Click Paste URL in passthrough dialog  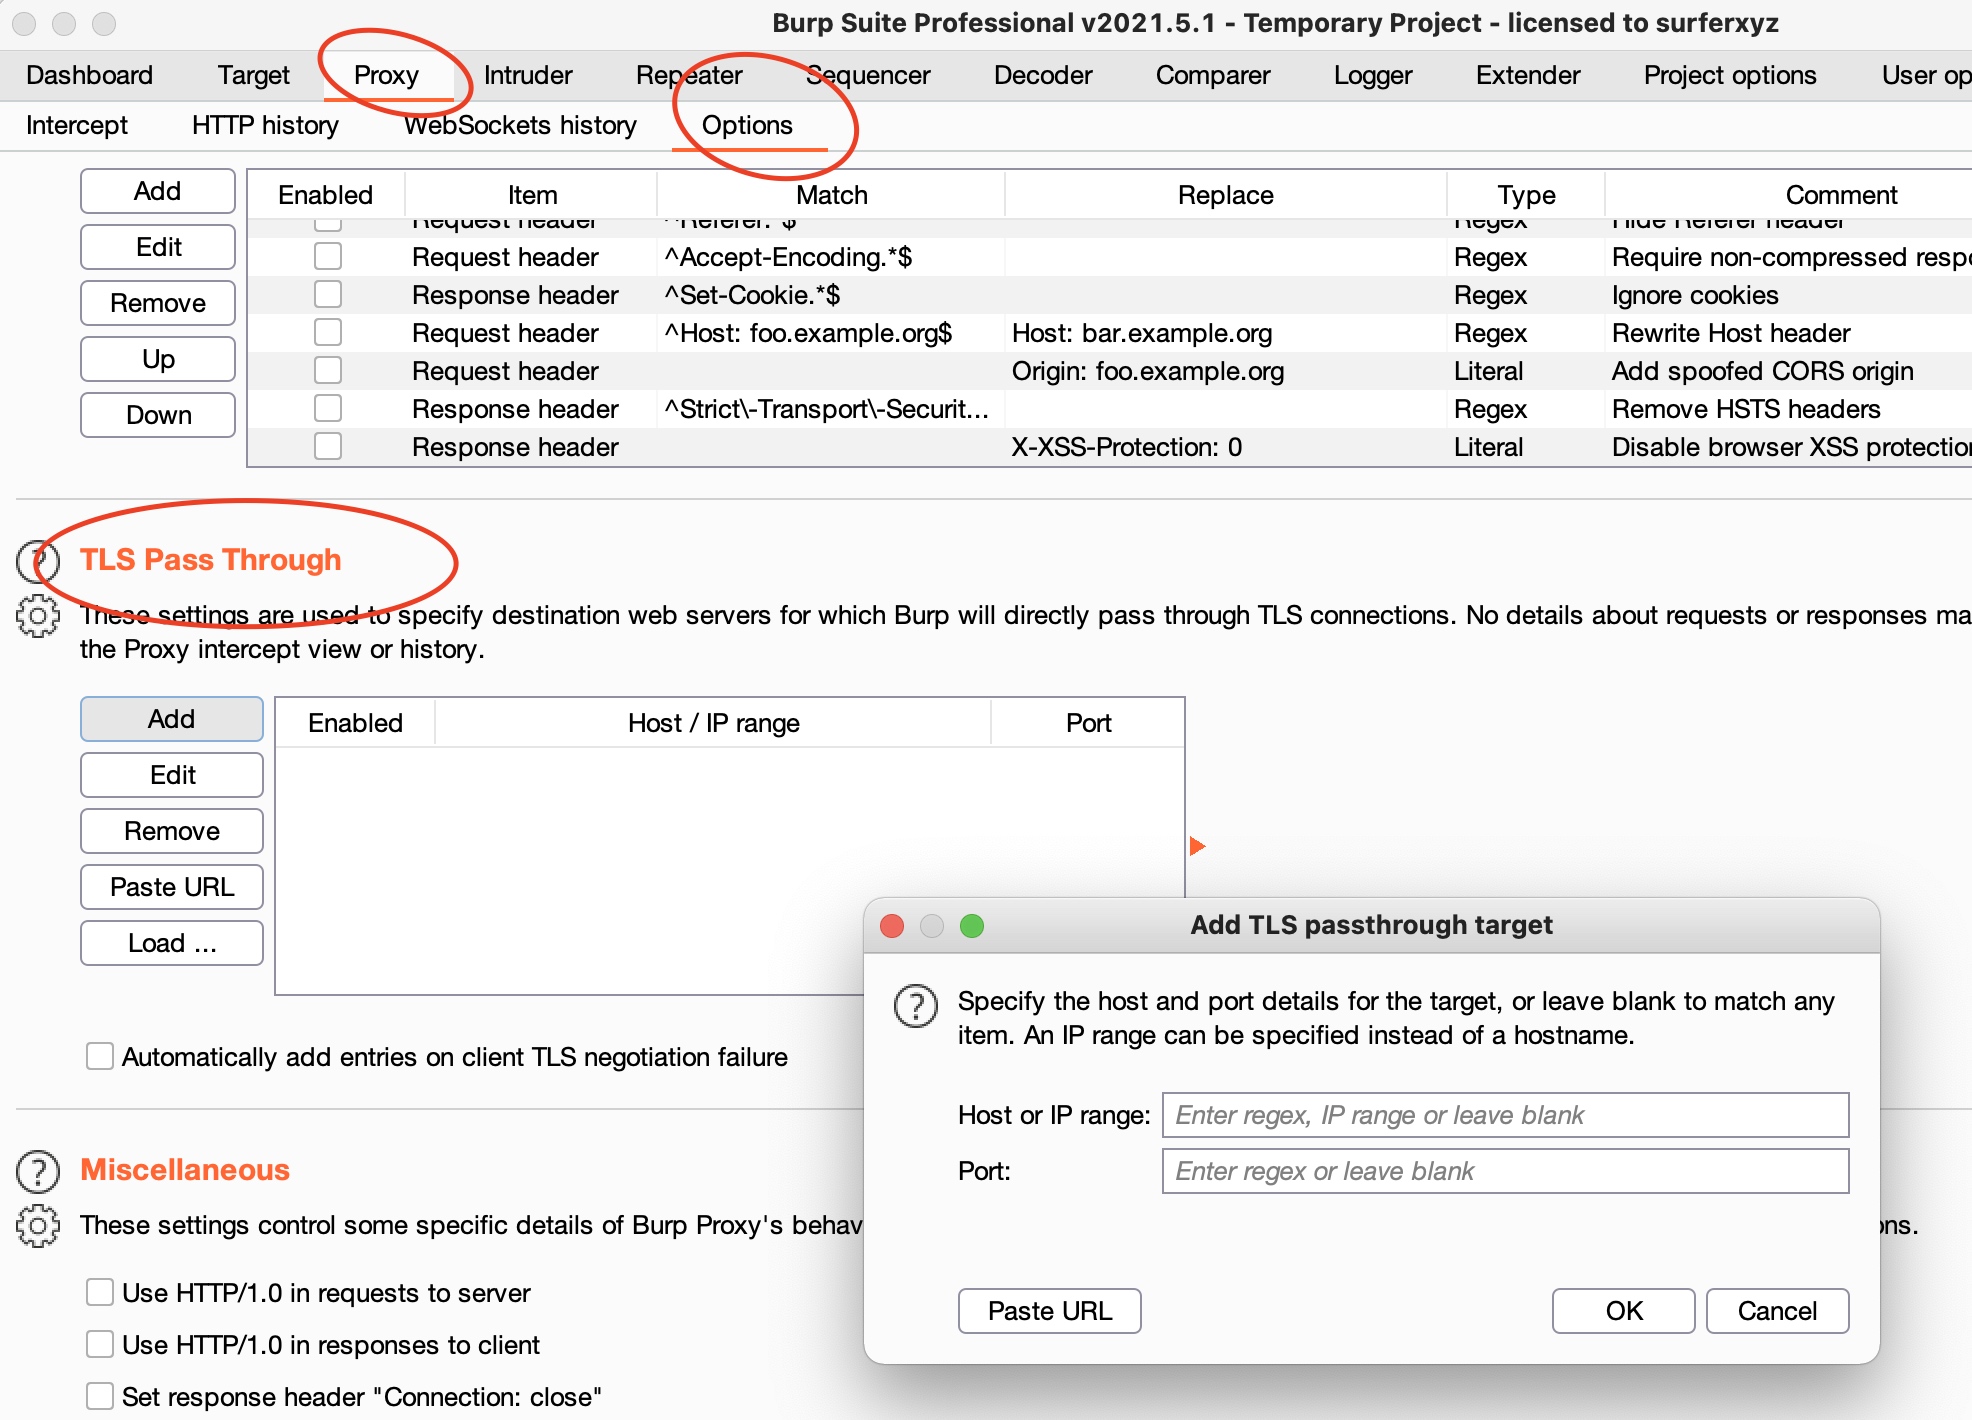pos(1050,1311)
